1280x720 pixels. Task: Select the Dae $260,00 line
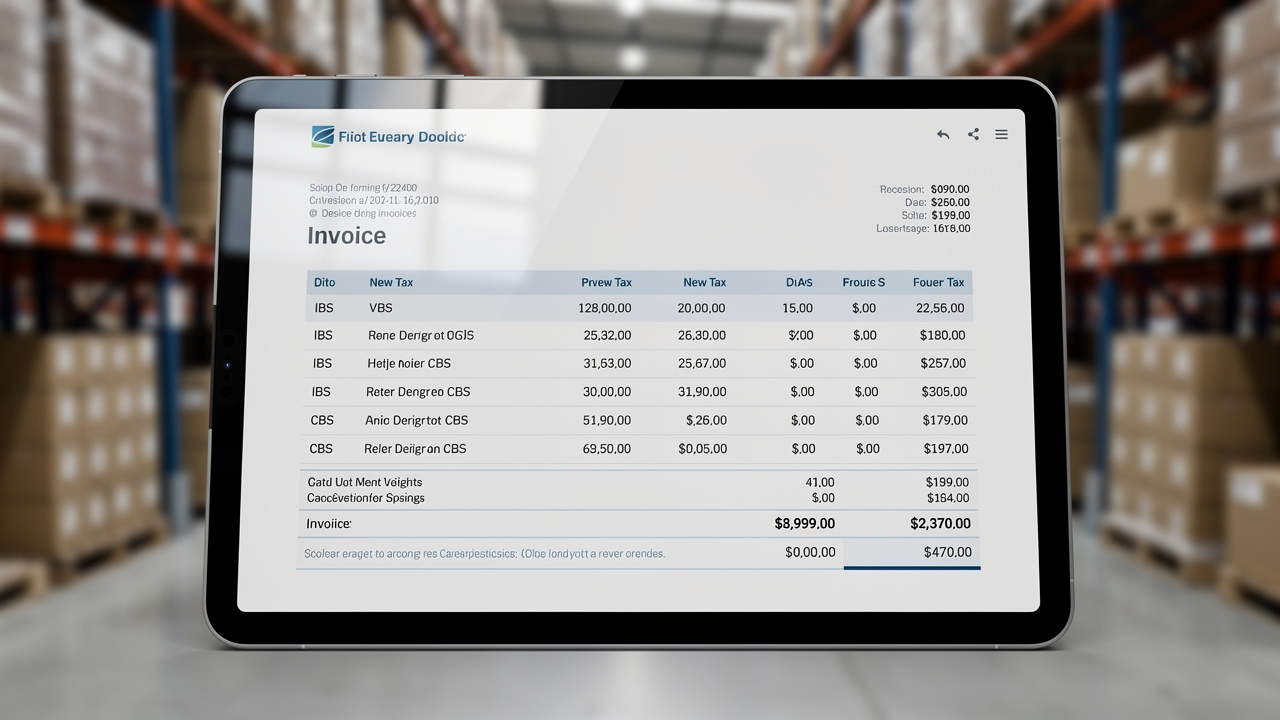tap(937, 202)
